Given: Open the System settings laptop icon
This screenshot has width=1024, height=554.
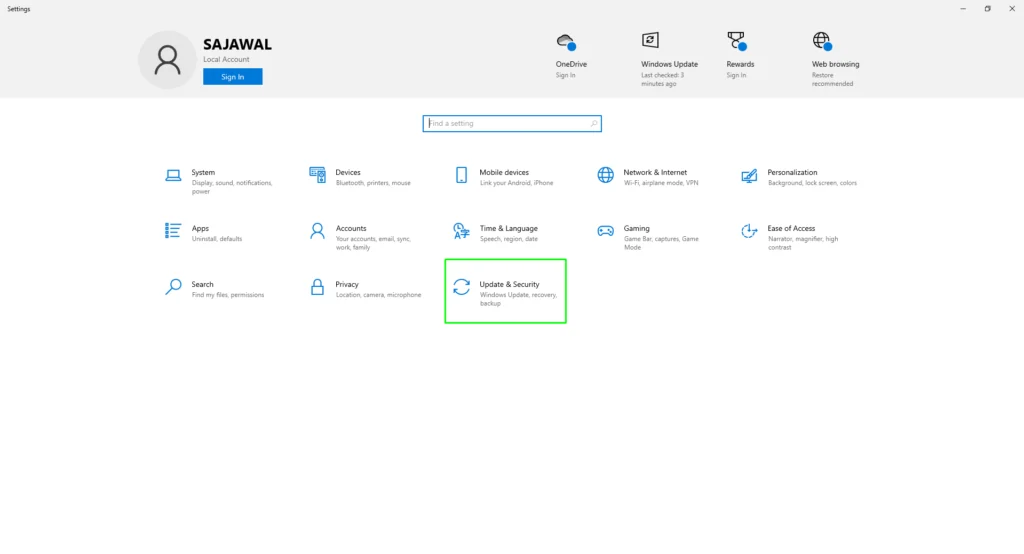Looking at the screenshot, I should click(x=173, y=175).
